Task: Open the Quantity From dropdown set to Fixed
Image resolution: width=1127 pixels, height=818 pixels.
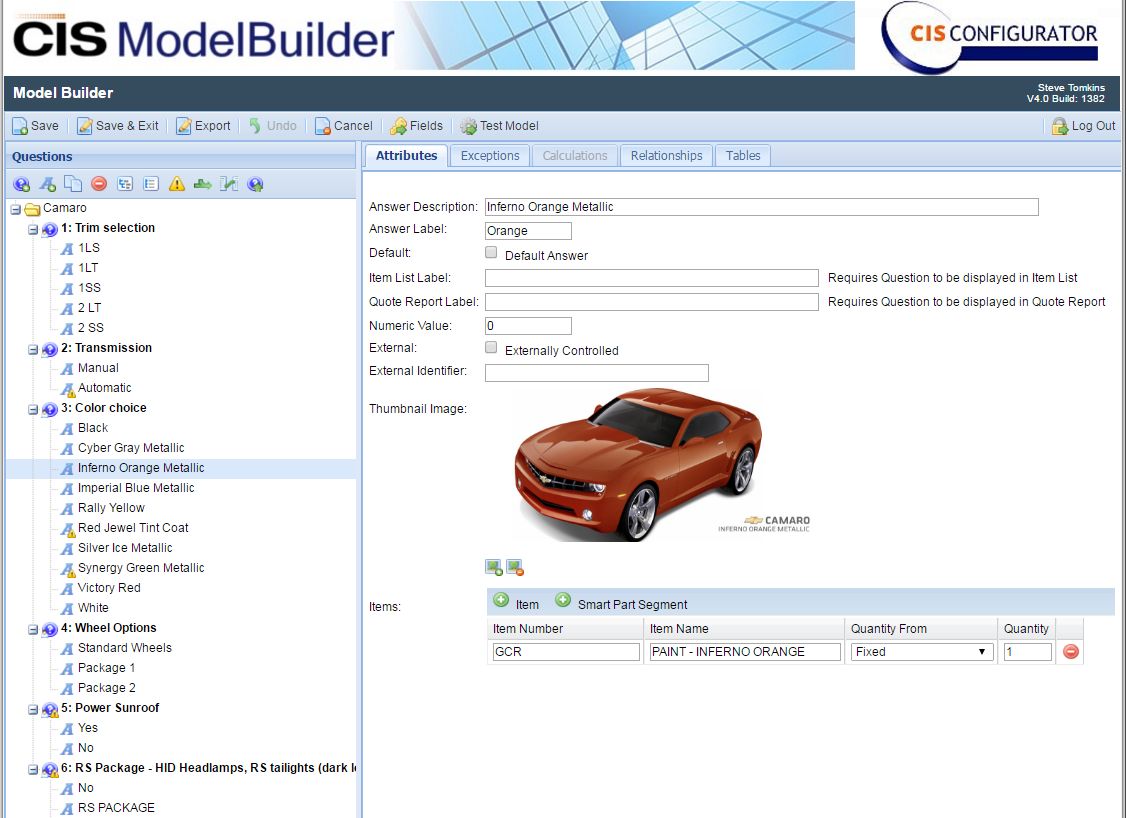Action: tap(921, 652)
